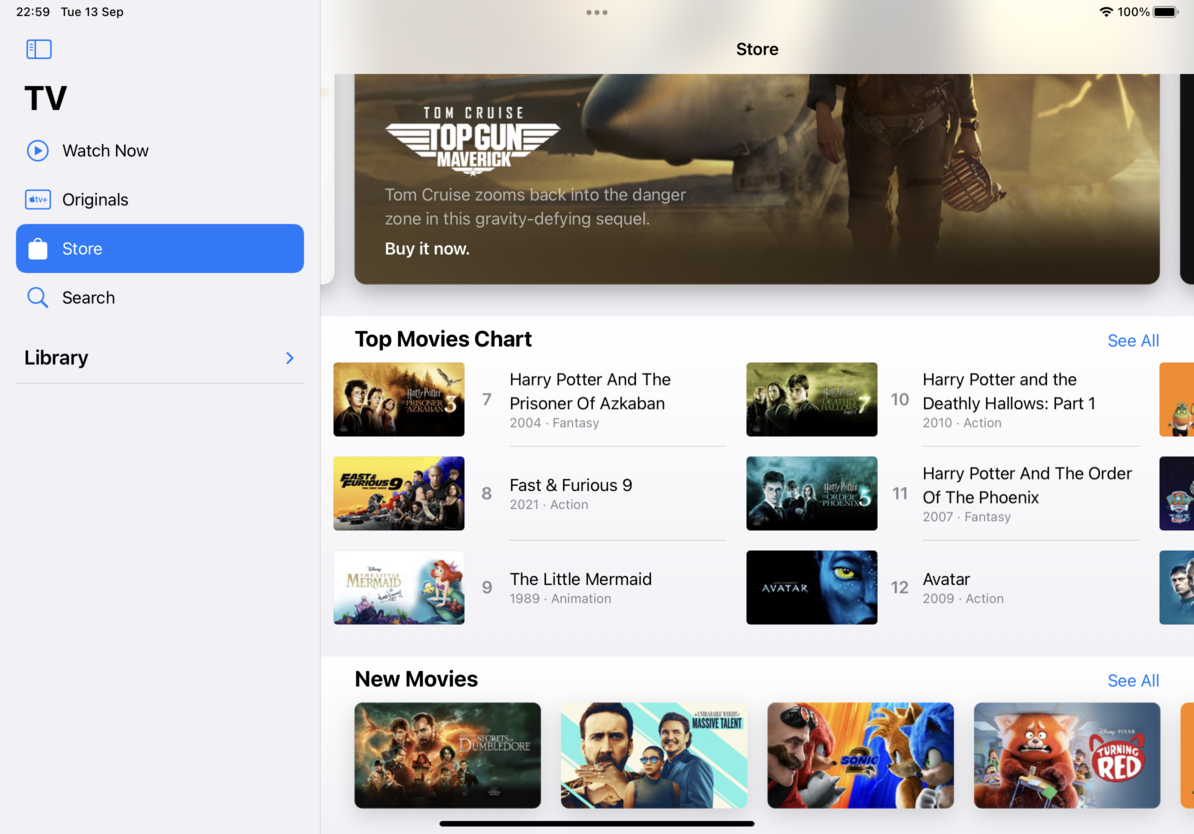1194x834 pixels.
Task: See All in New Movies
Action: [x=1133, y=680]
